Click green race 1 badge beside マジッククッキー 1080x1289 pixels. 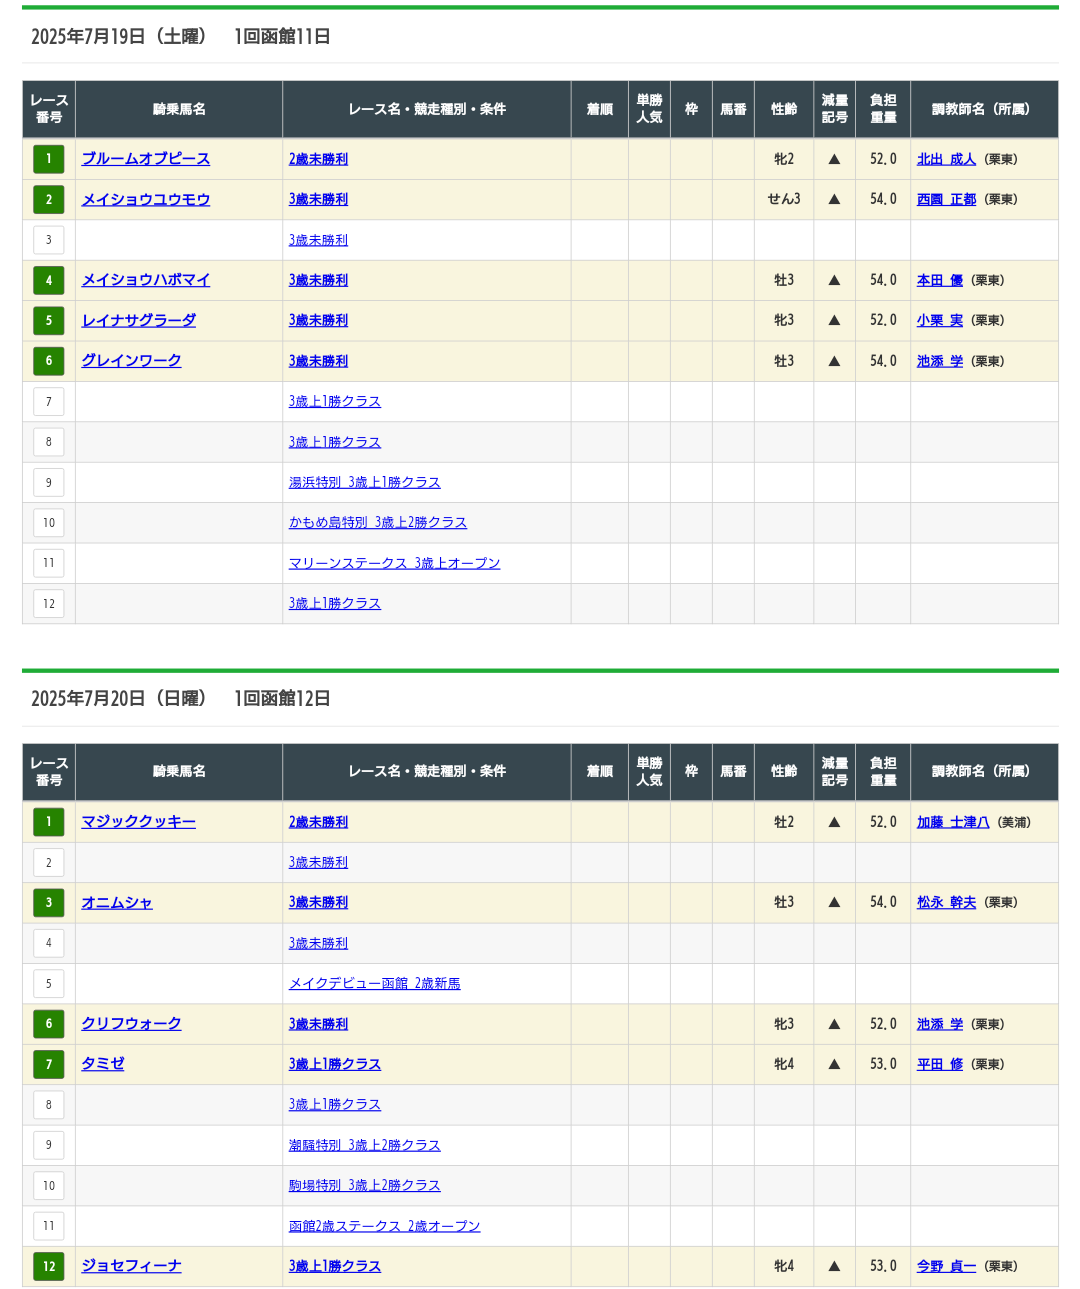[48, 822]
